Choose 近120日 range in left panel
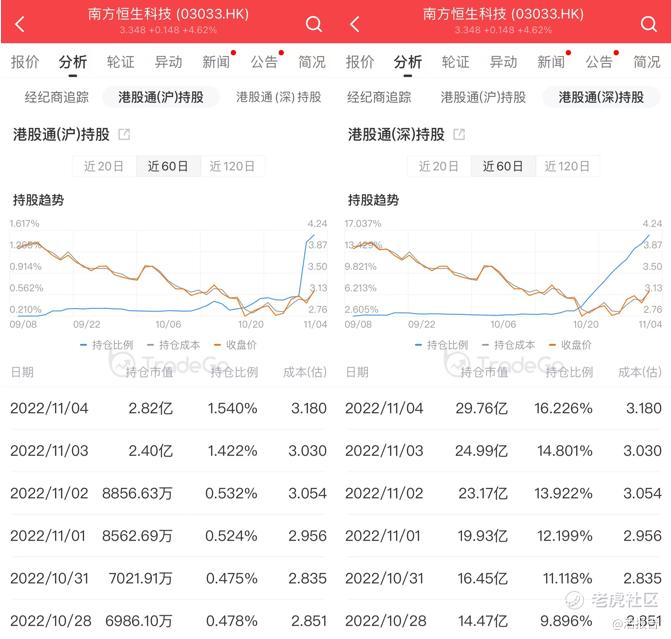This screenshot has width=671, height=639. tap(232, 166)
